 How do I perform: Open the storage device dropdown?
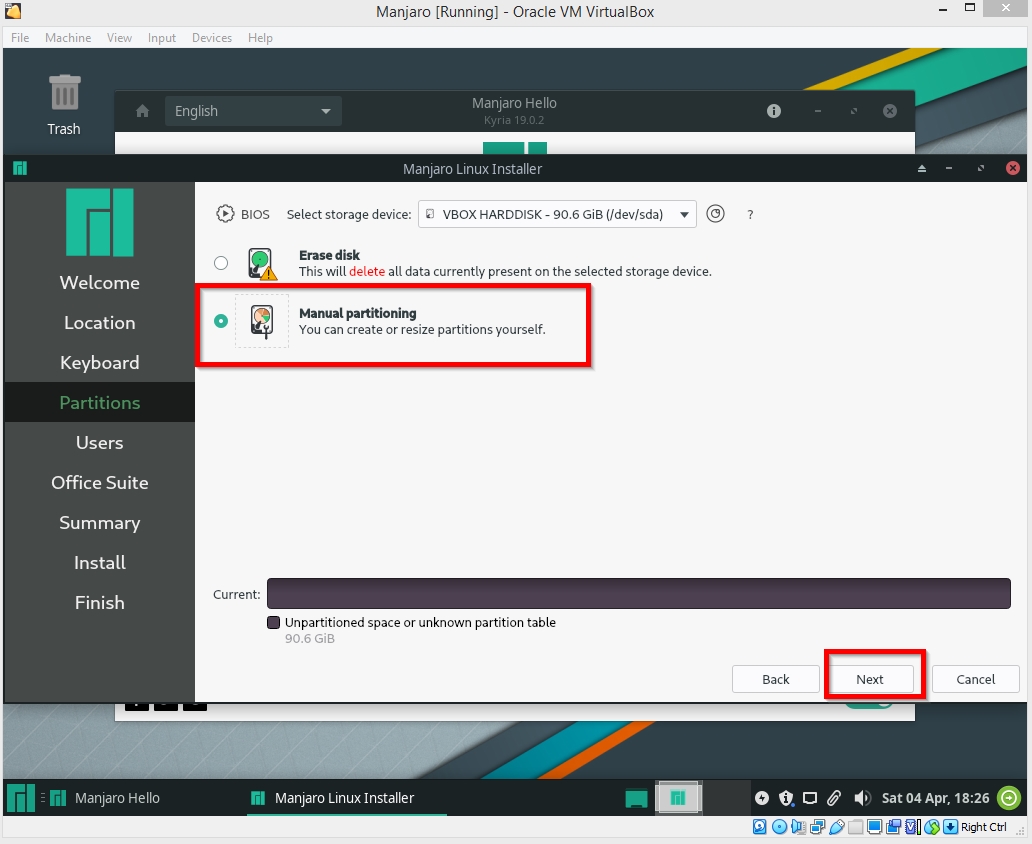[x=557, y=214]
